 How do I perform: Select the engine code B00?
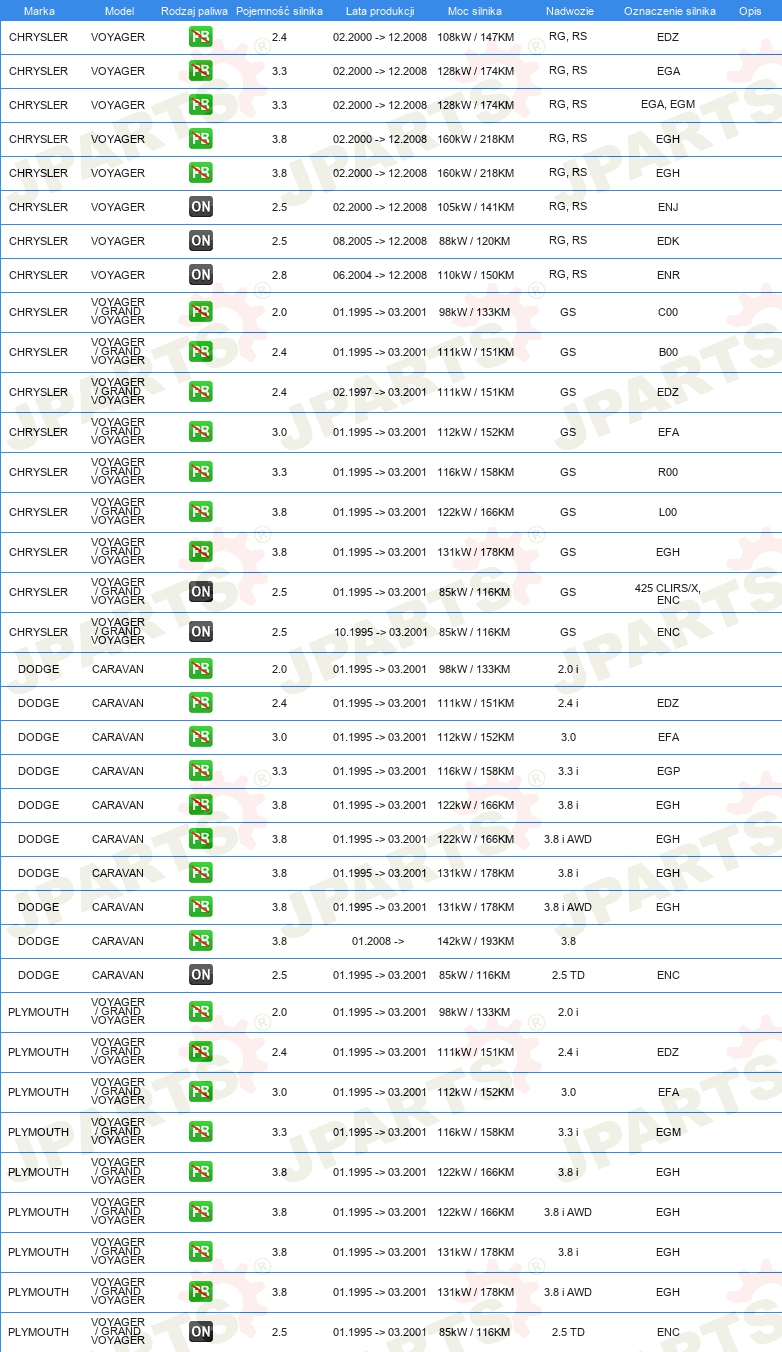[668, 352]
